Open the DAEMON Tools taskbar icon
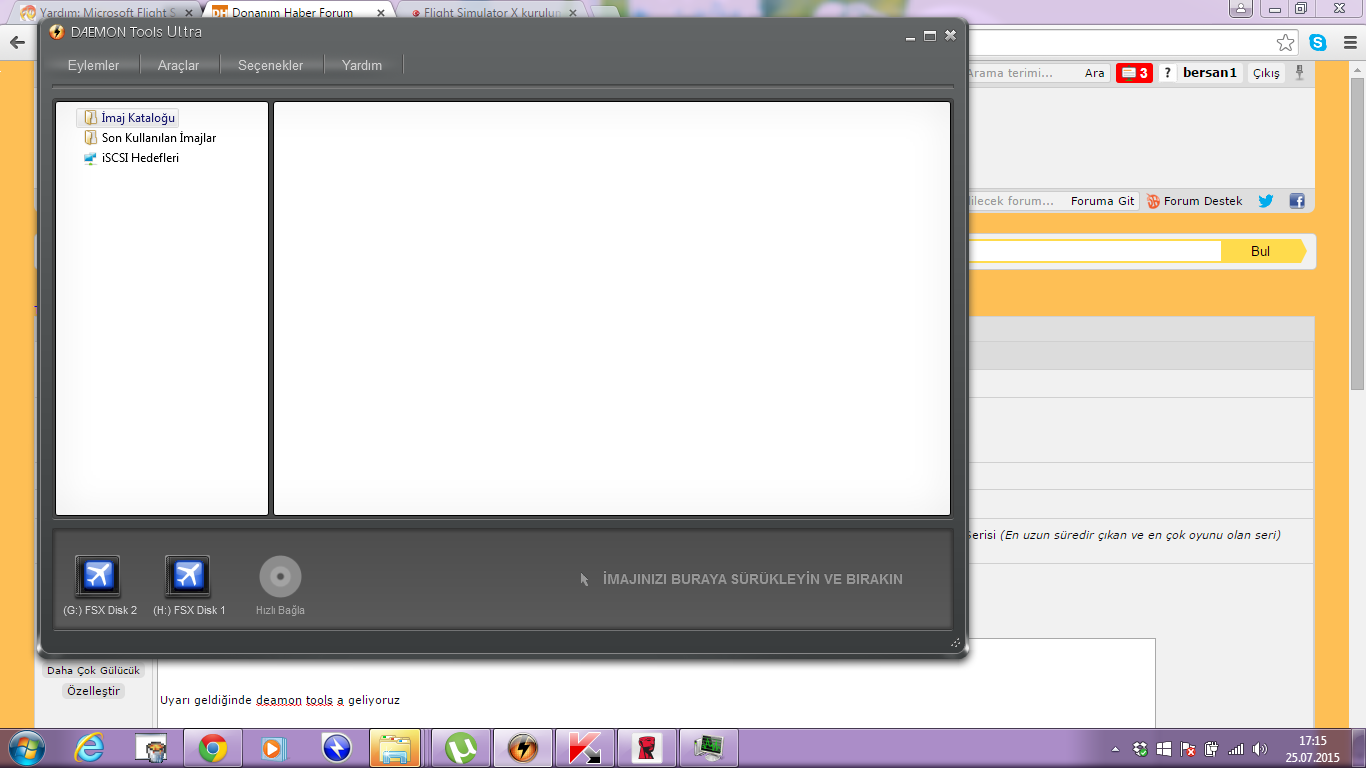The image size is (1366, 768). pyautogui.click(x=522, y=748)
